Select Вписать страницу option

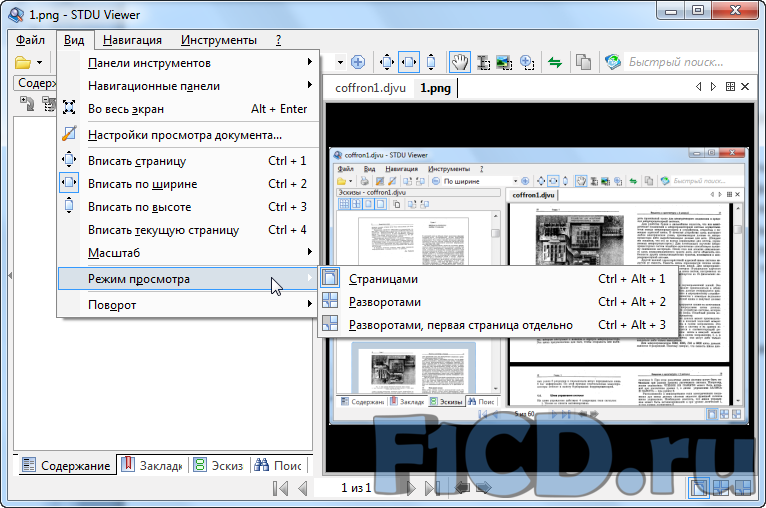point(188,161)
